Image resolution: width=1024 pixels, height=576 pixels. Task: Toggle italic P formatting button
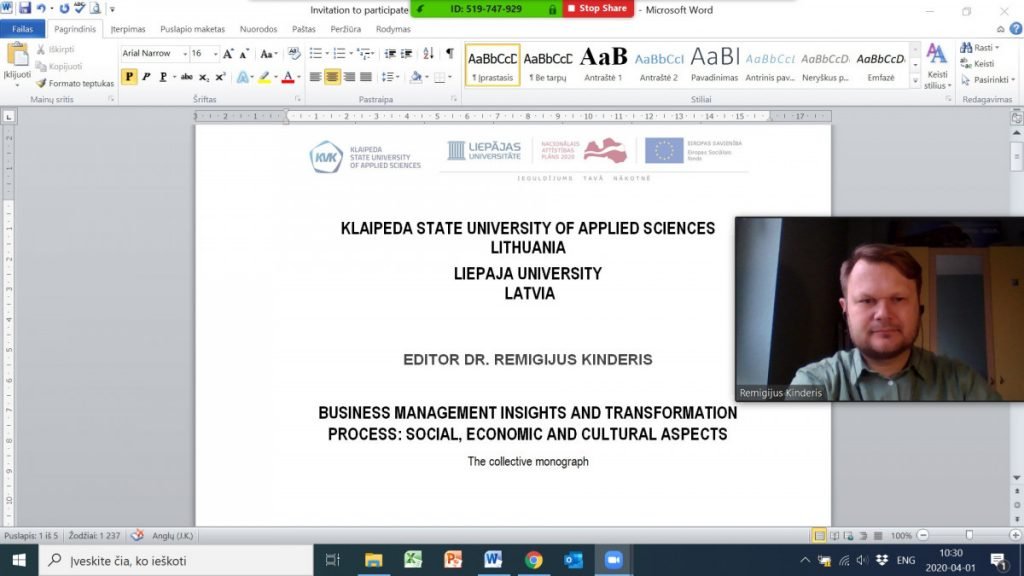tap(146, 77)
